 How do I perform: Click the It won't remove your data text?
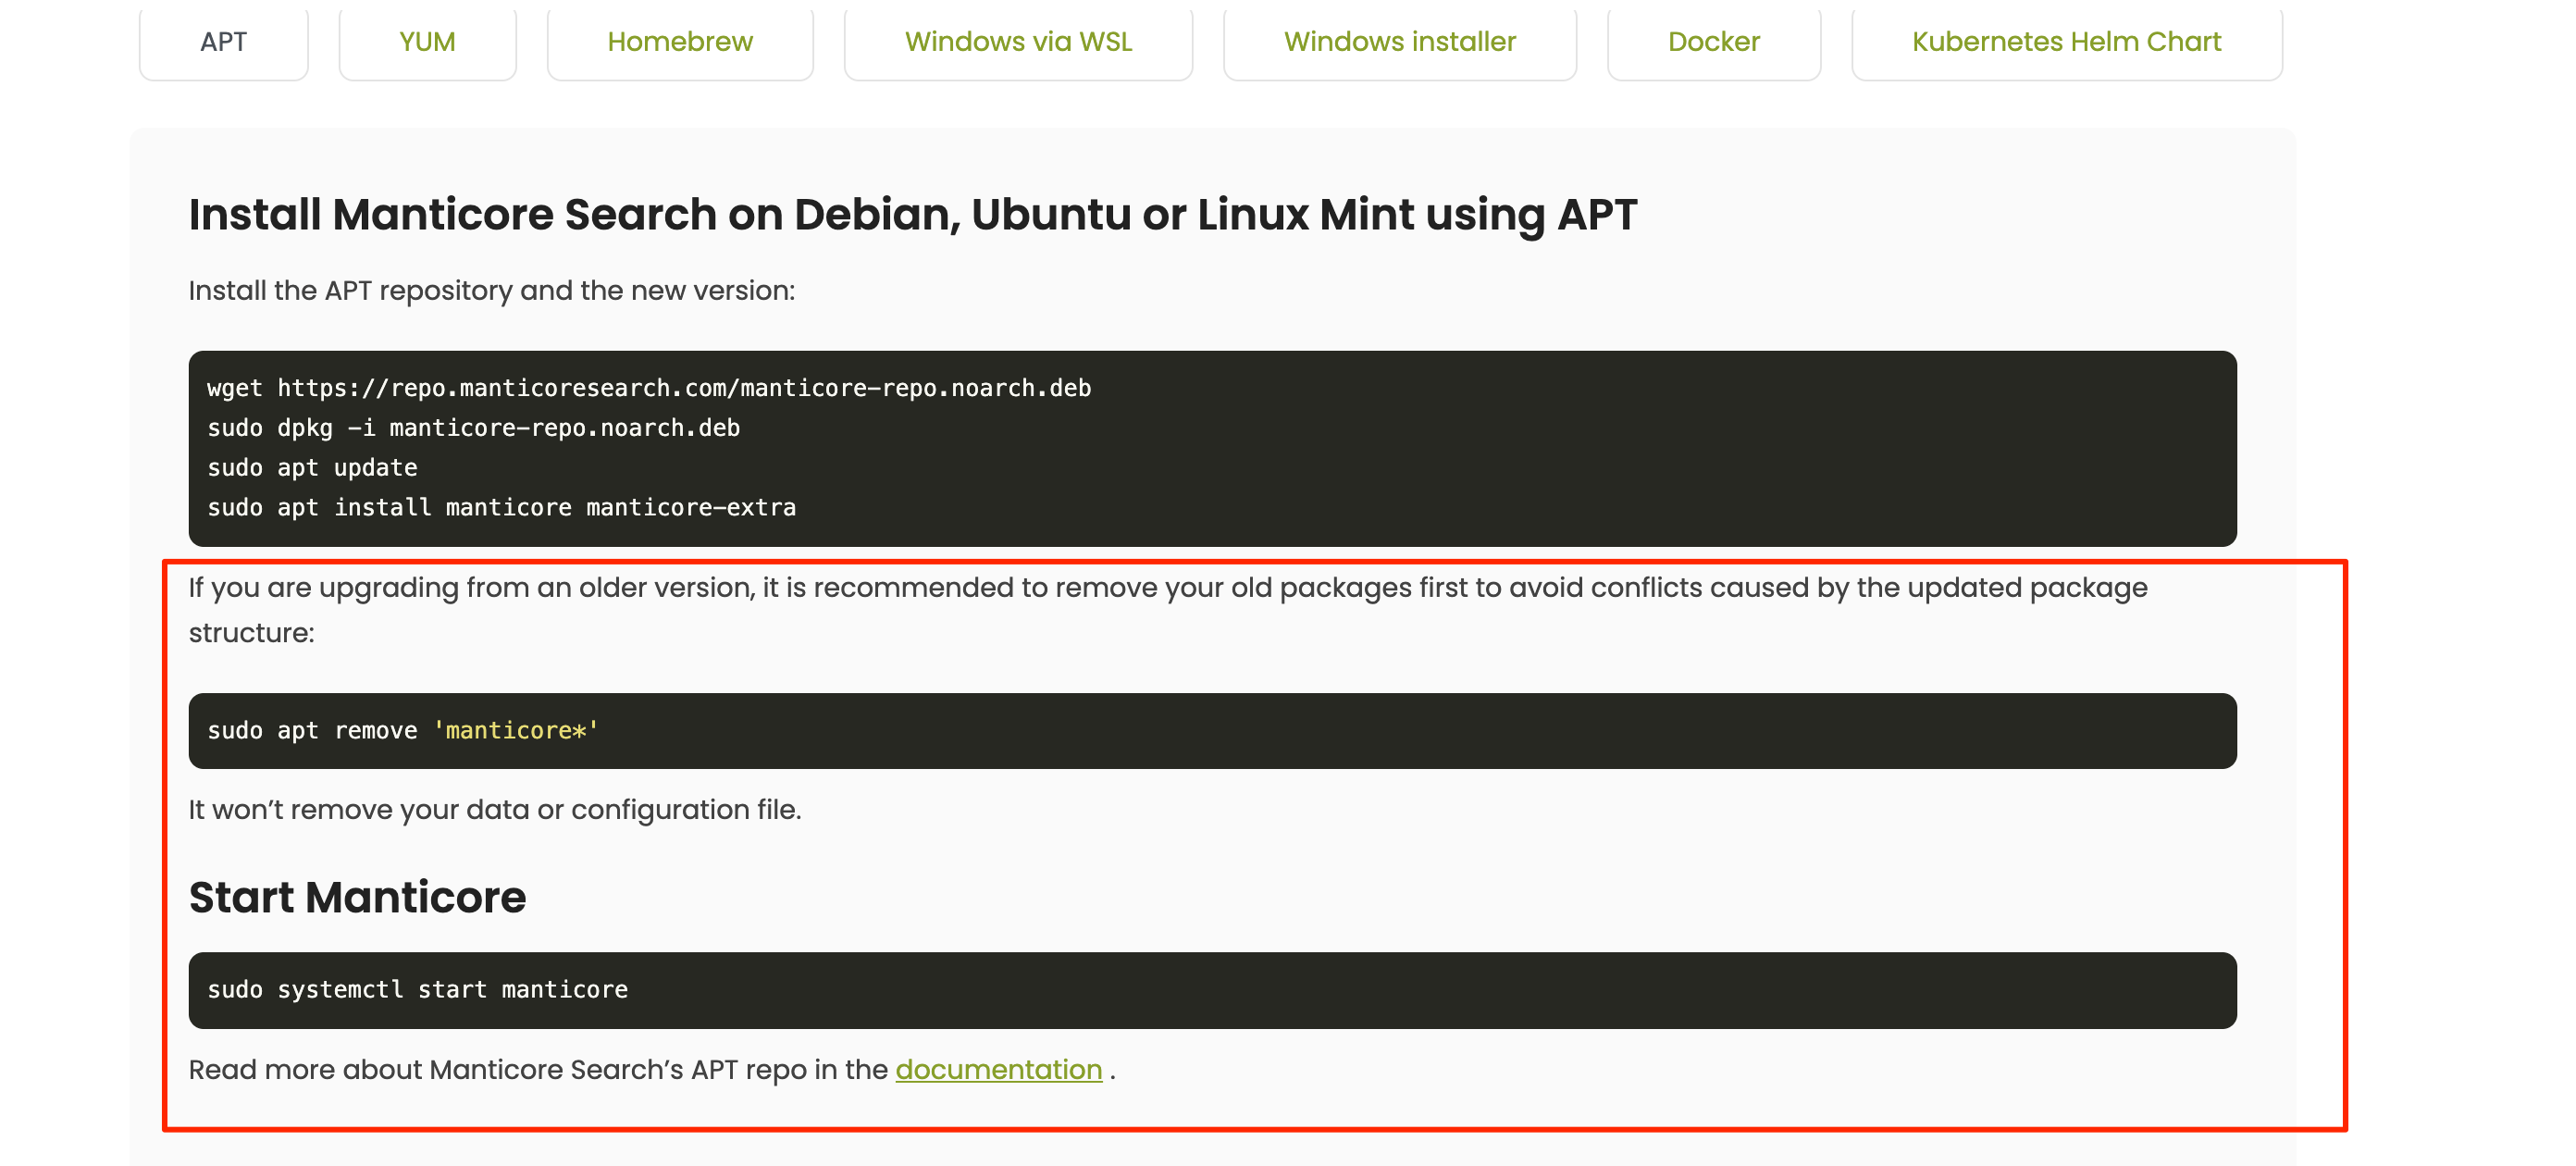(494, 810)
